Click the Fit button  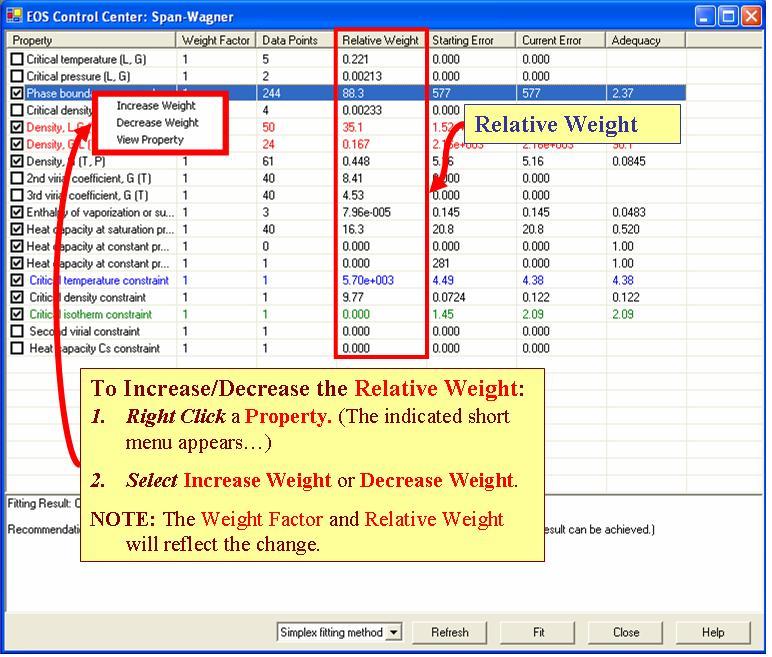[x=538, y=632]
